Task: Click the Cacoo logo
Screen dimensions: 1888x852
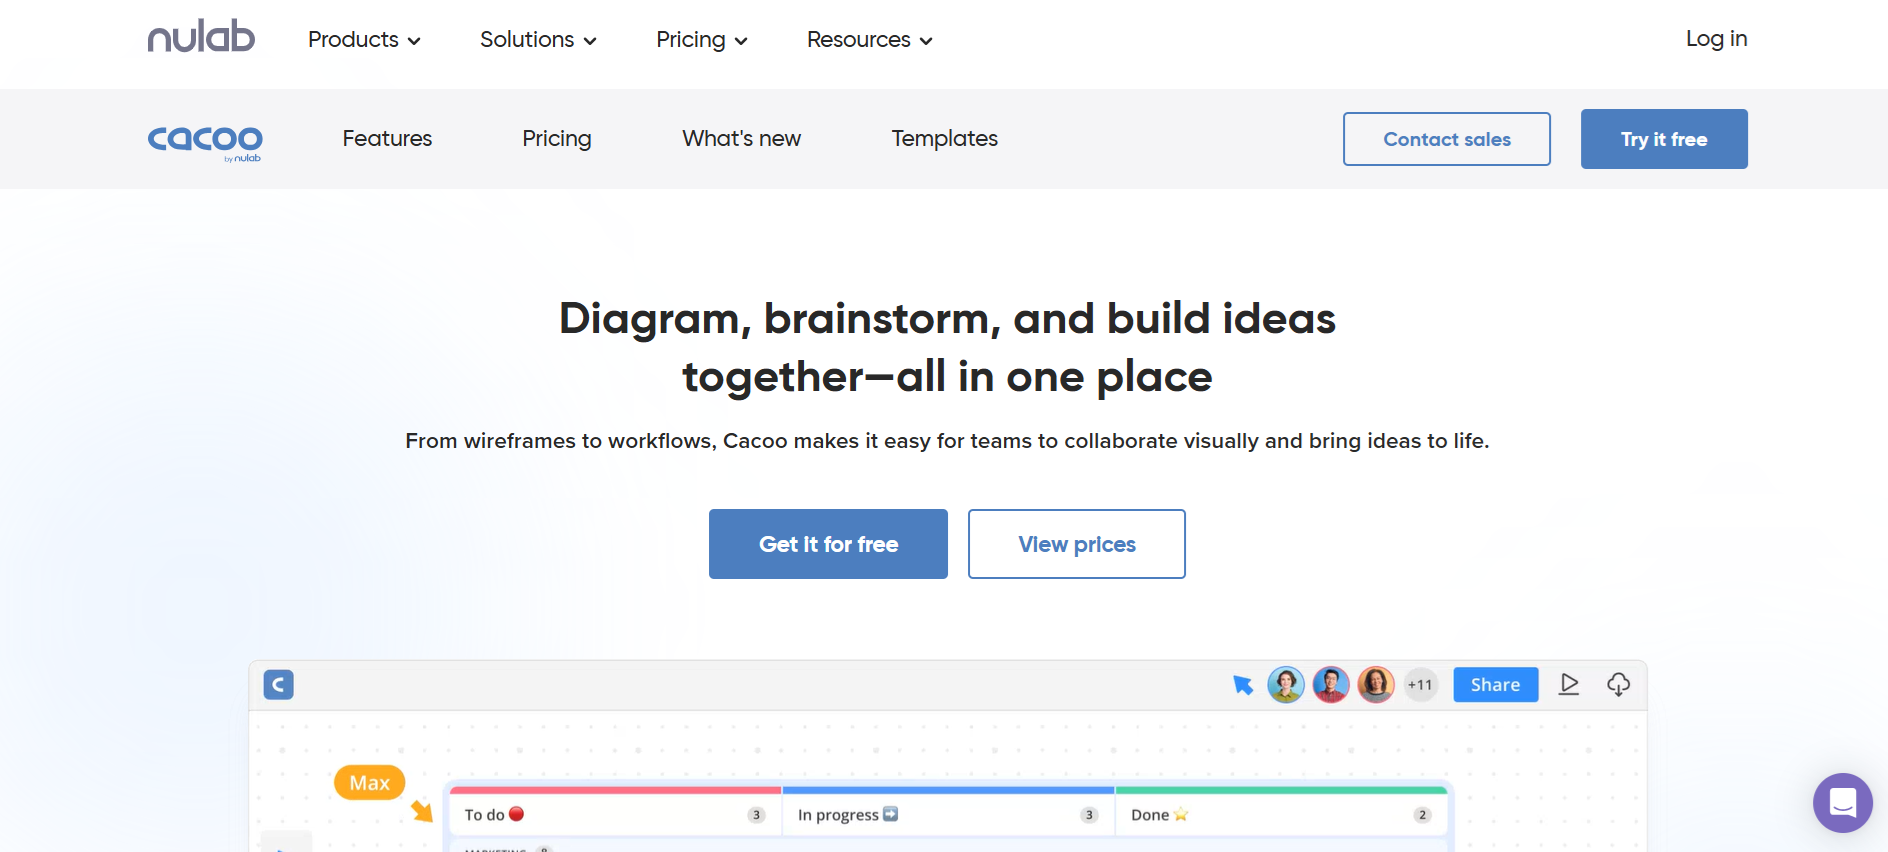Action: point(205,142)
